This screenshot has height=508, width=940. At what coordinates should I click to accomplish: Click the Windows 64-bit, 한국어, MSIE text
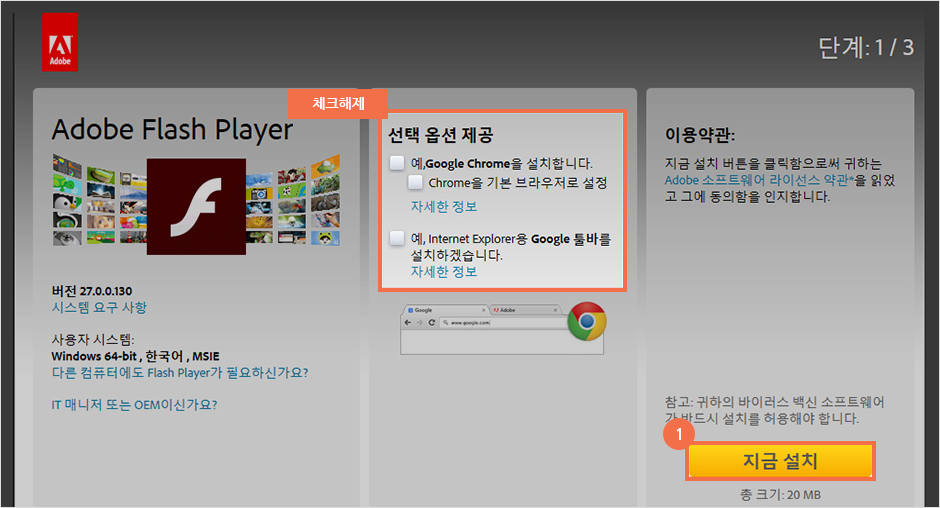[135, 356]
